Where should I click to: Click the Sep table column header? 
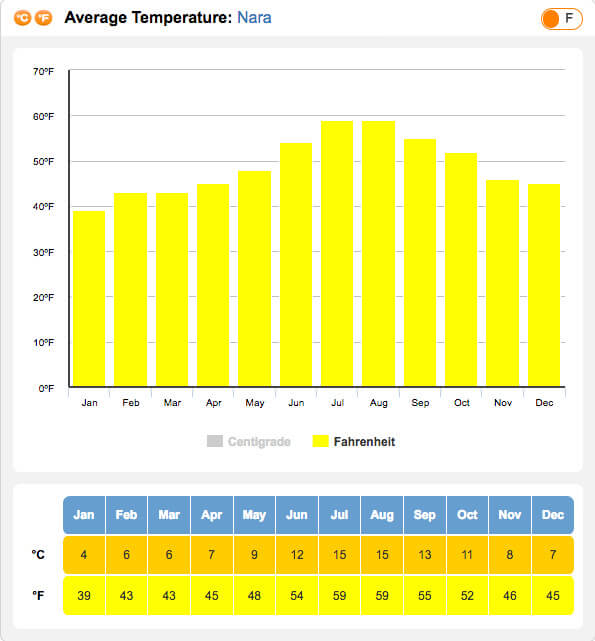[x=425, y=515]
